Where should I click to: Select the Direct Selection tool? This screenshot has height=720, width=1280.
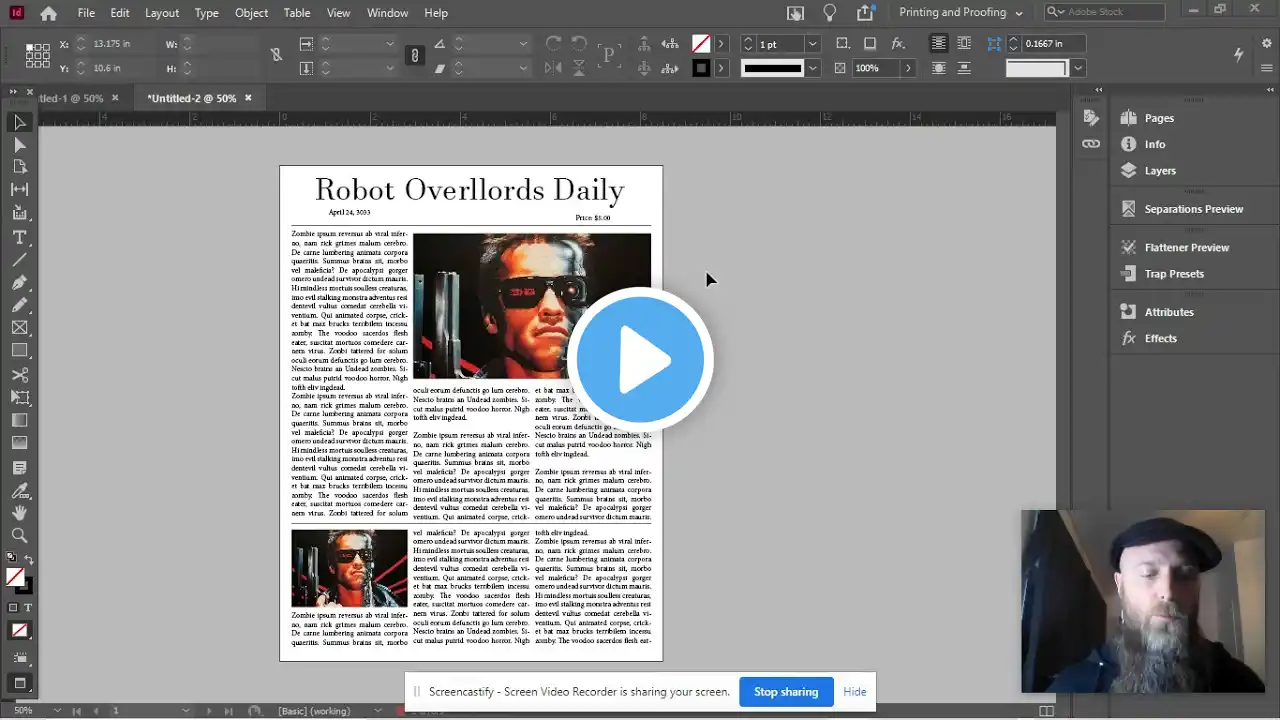[19, 145]
